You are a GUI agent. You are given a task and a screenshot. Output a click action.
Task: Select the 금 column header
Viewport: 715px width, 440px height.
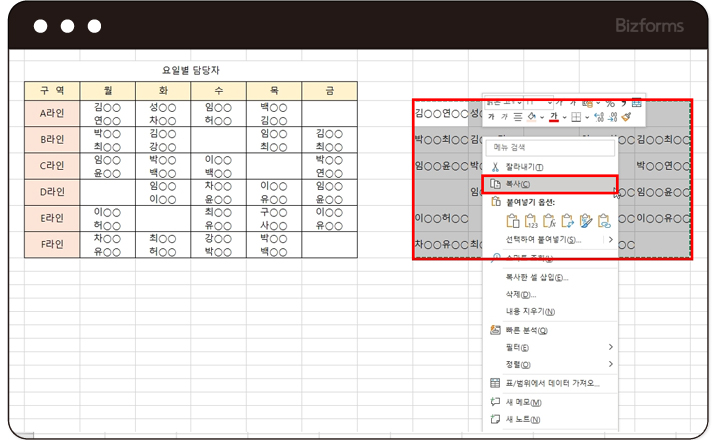coord(330,91)
